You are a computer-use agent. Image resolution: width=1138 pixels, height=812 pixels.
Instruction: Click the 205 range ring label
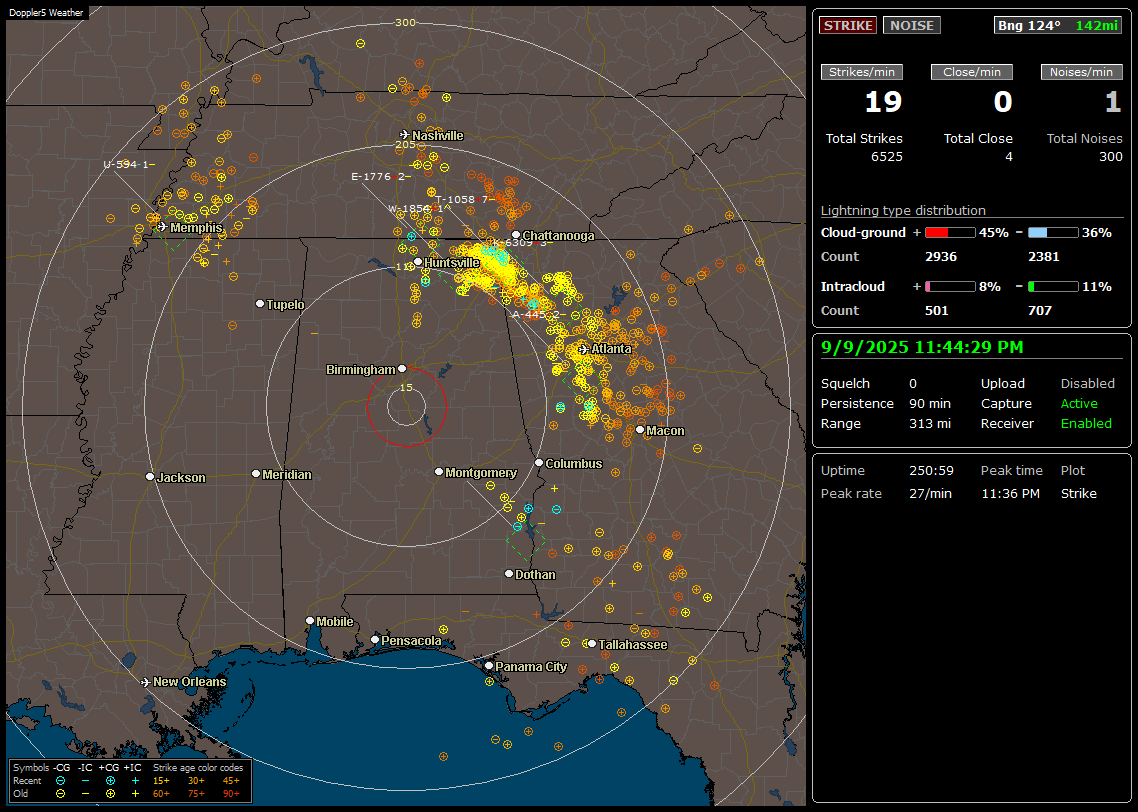[x=405, y=144]
